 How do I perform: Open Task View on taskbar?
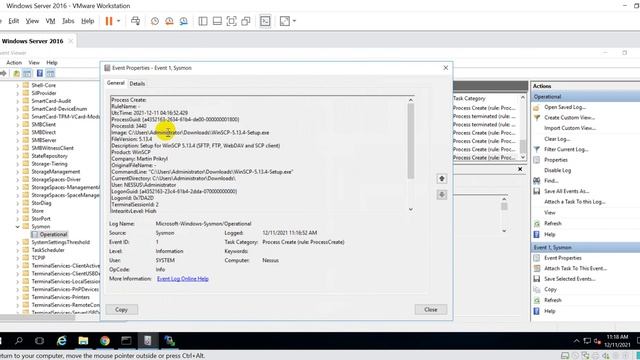click(x=40, y=340)
